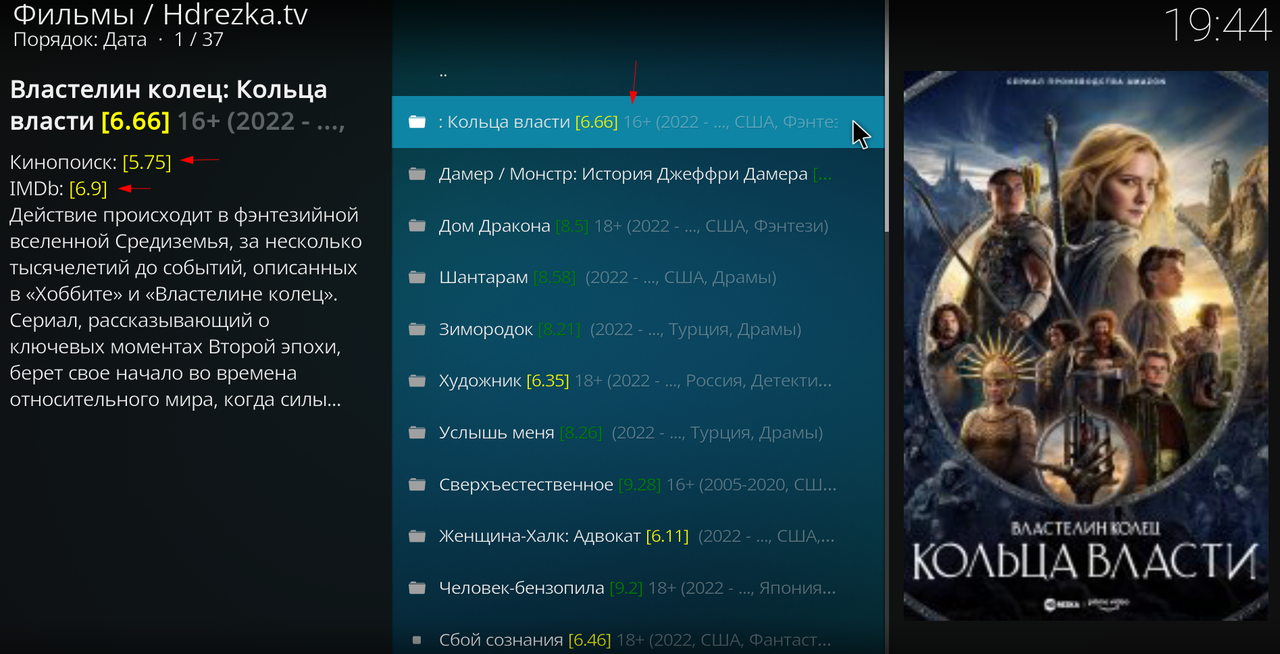Screen dimensions: 1280x654
Task: Open Человек-бензопила entry
Action: (x=638, y=588)
